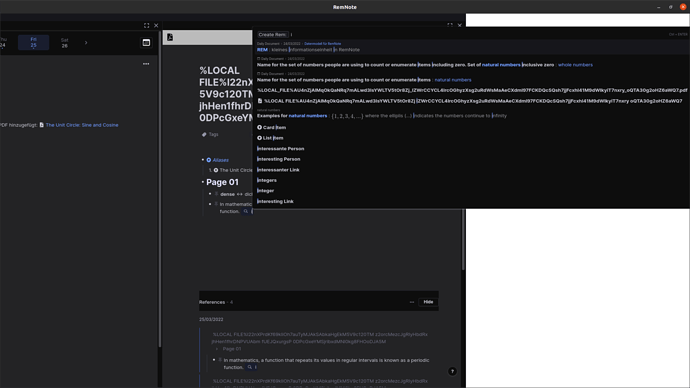Expand the Page 01 breadcrumb arrow in References
690x388 pixels.
(x=217, y=349)
